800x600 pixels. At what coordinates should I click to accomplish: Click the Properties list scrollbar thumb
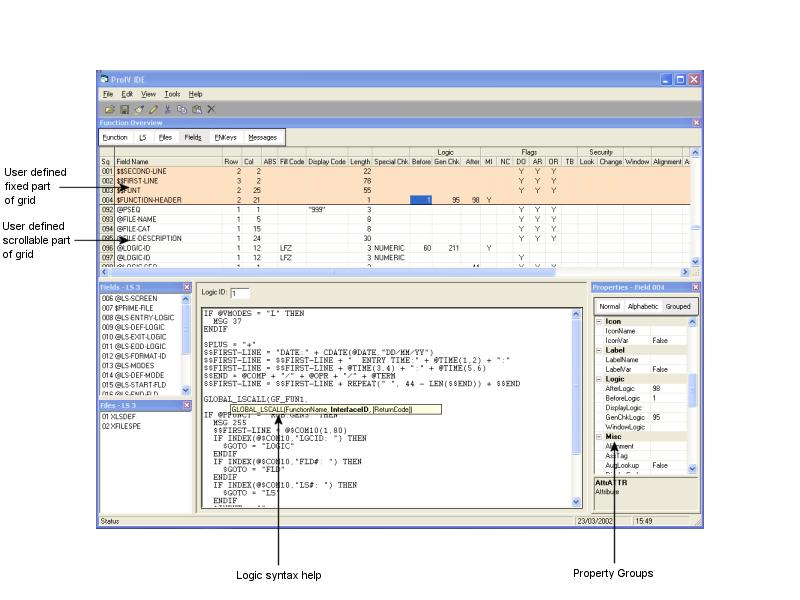pos(692,390)
